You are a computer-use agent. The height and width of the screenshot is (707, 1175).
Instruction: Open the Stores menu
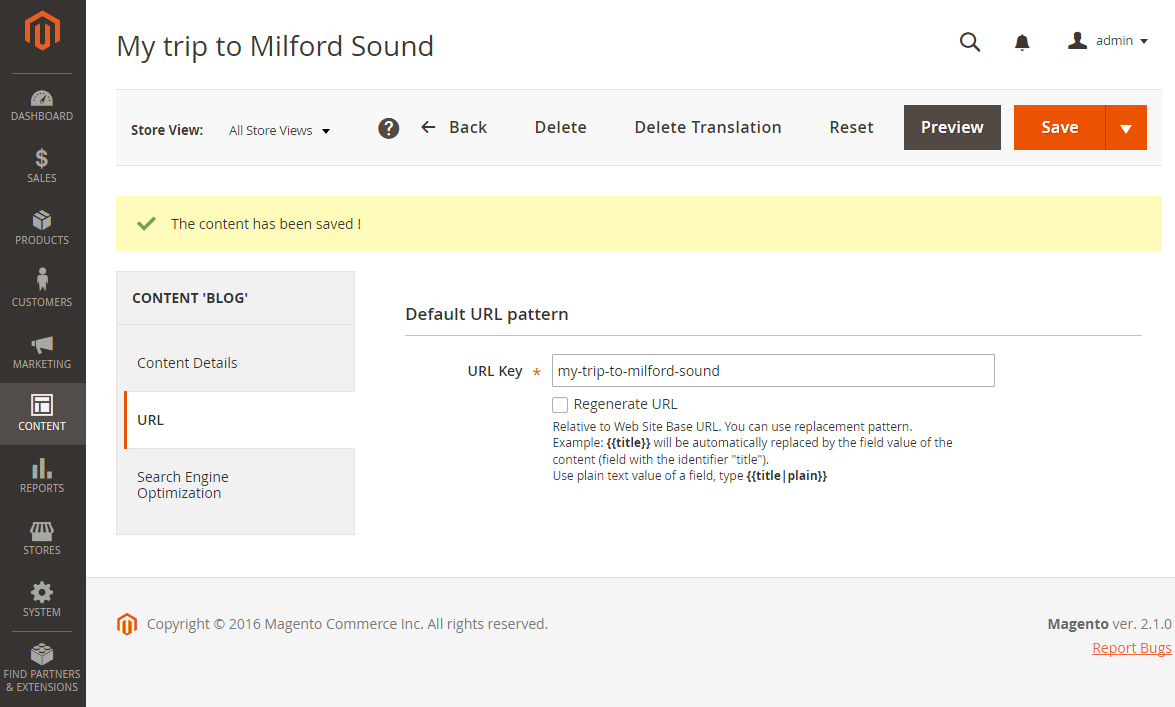(42, 538)
